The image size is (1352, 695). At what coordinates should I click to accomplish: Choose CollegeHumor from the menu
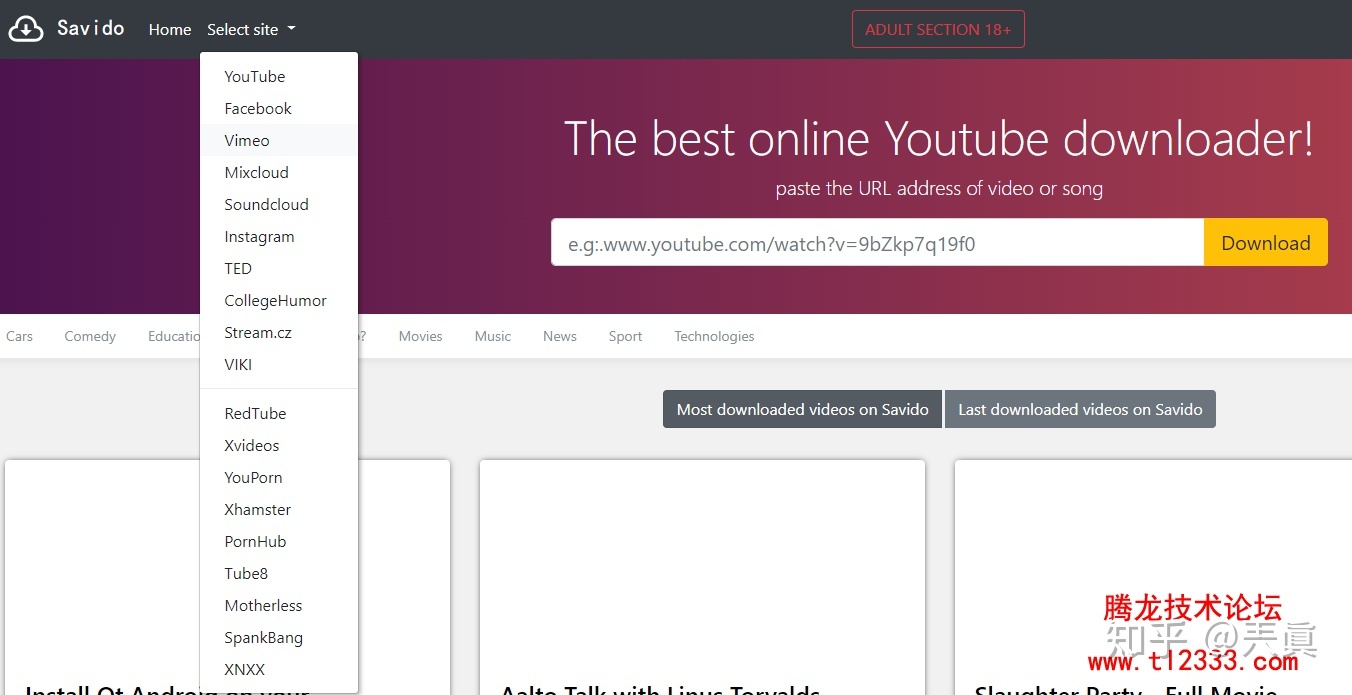[275, 301]
